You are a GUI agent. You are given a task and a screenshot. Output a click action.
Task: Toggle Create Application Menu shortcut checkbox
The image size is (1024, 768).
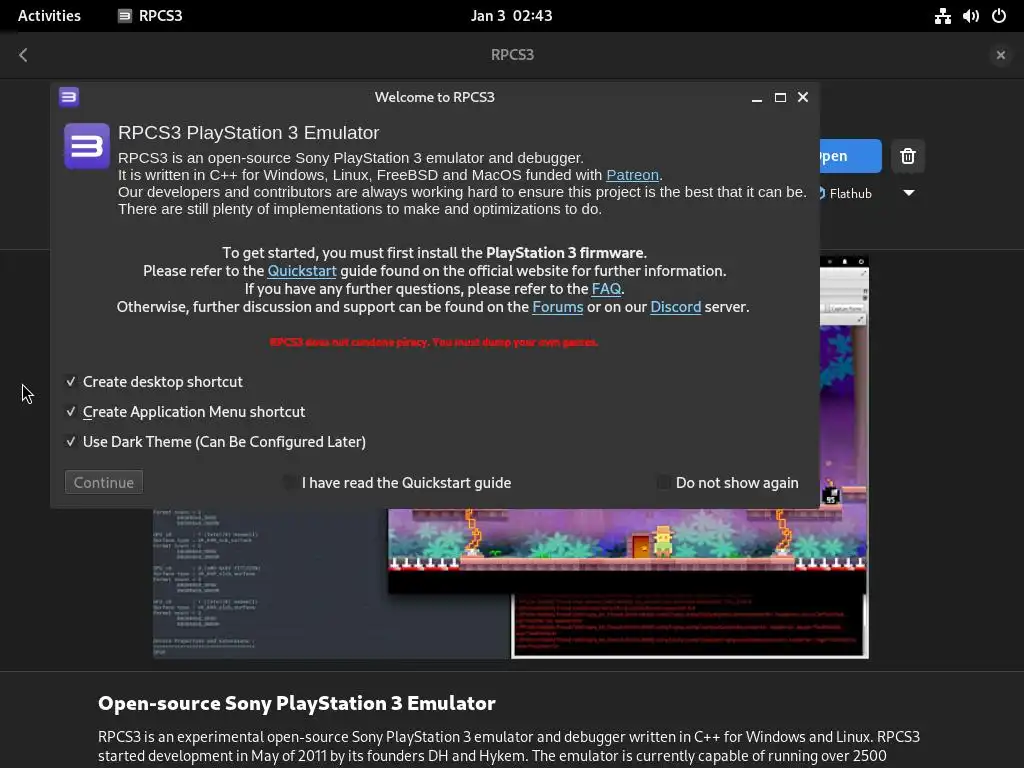coord(185,411)
